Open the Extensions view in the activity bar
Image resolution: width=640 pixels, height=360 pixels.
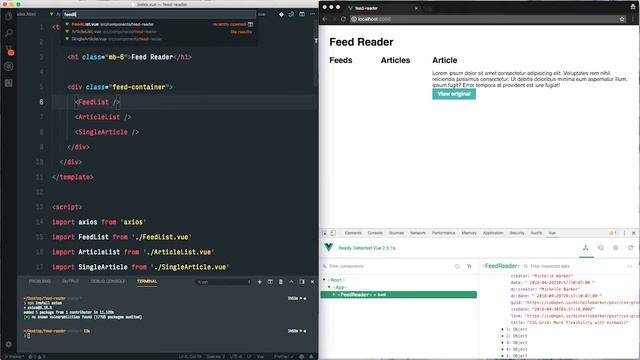click(9, 83)
